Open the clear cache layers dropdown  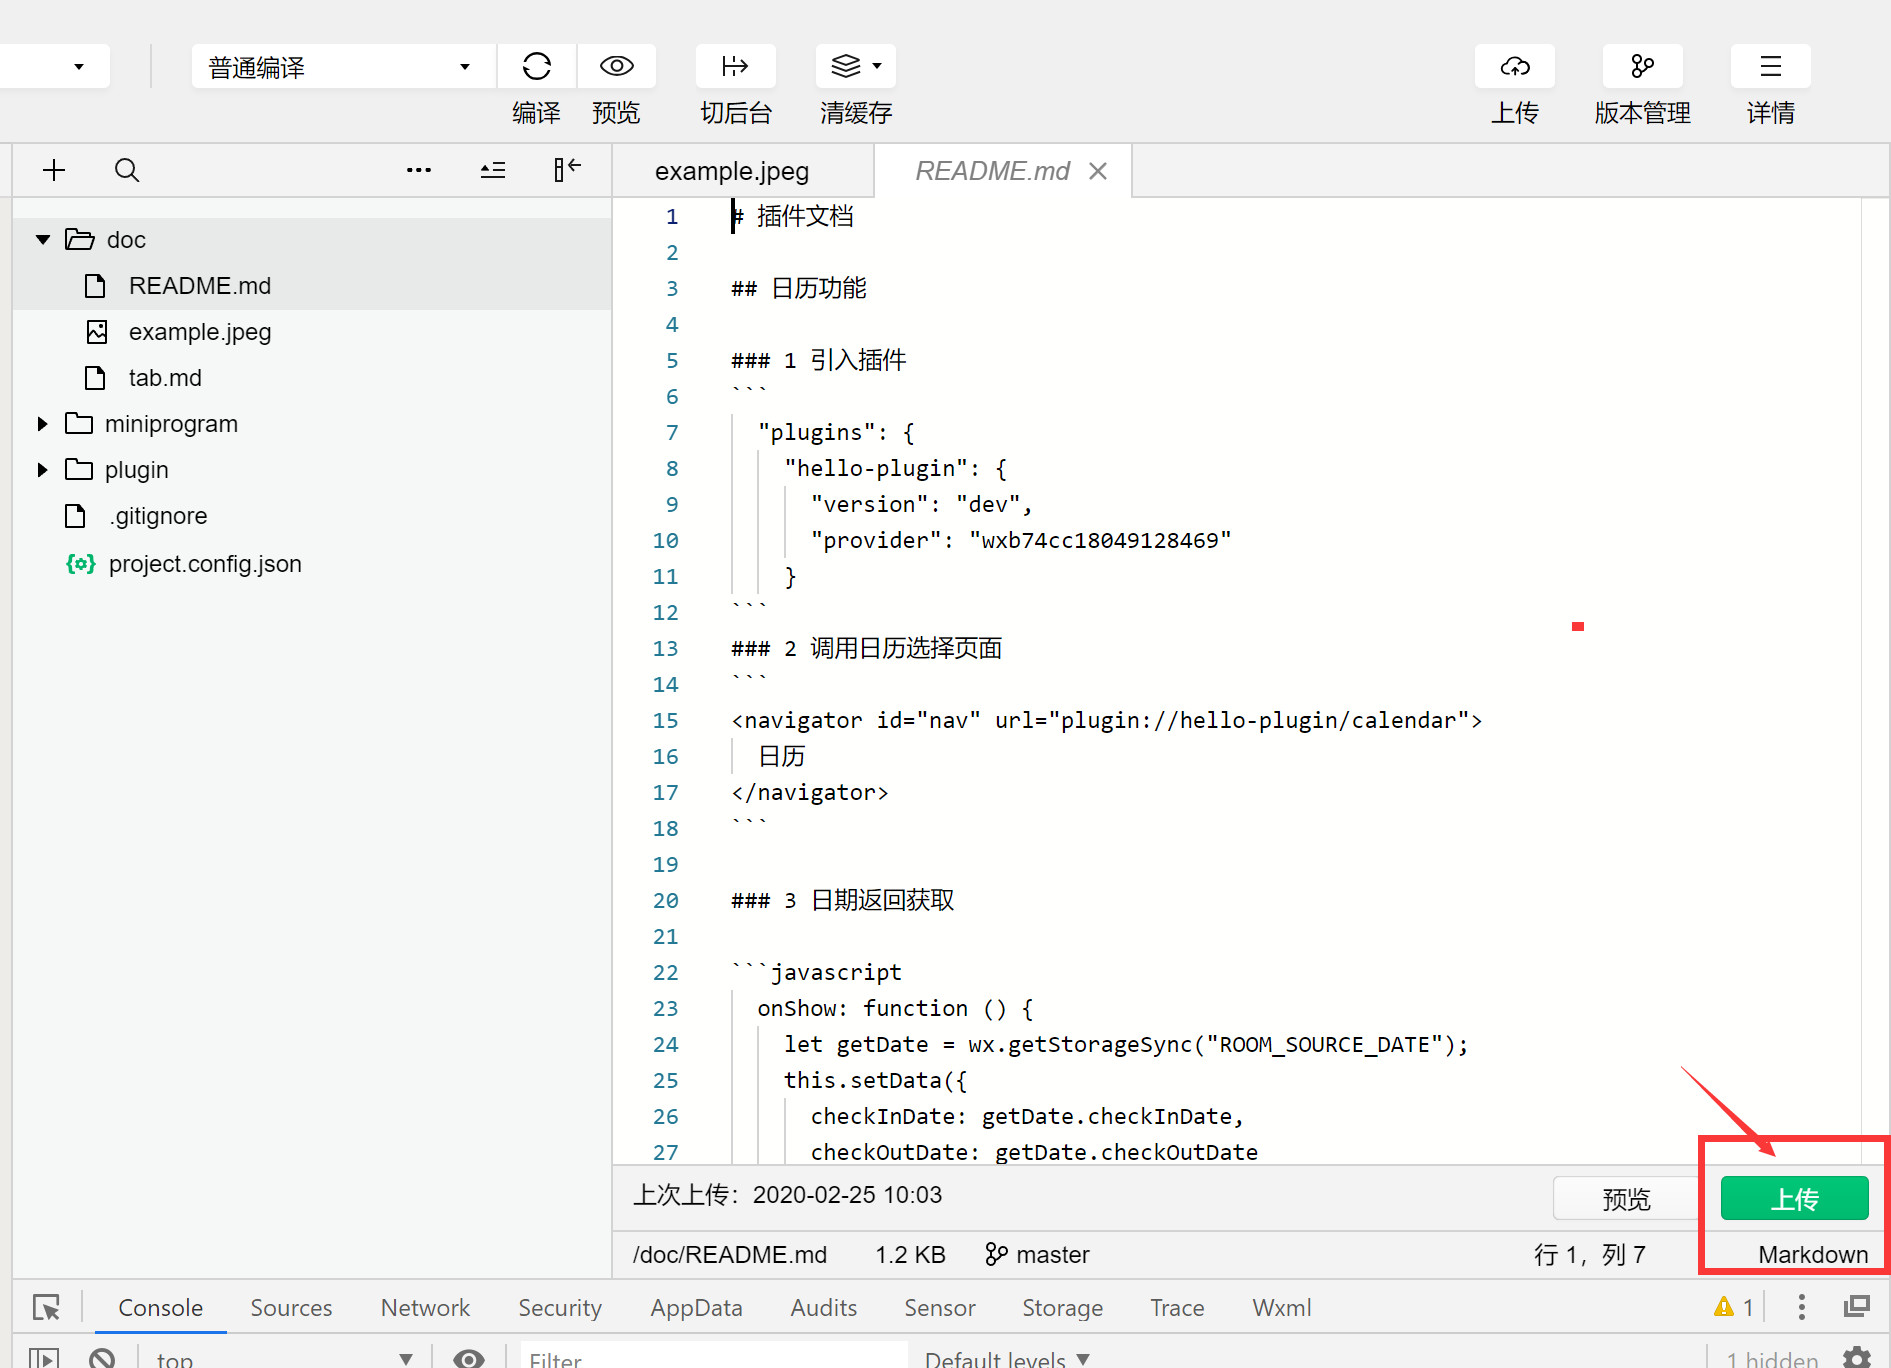click(x=856, y=66)
